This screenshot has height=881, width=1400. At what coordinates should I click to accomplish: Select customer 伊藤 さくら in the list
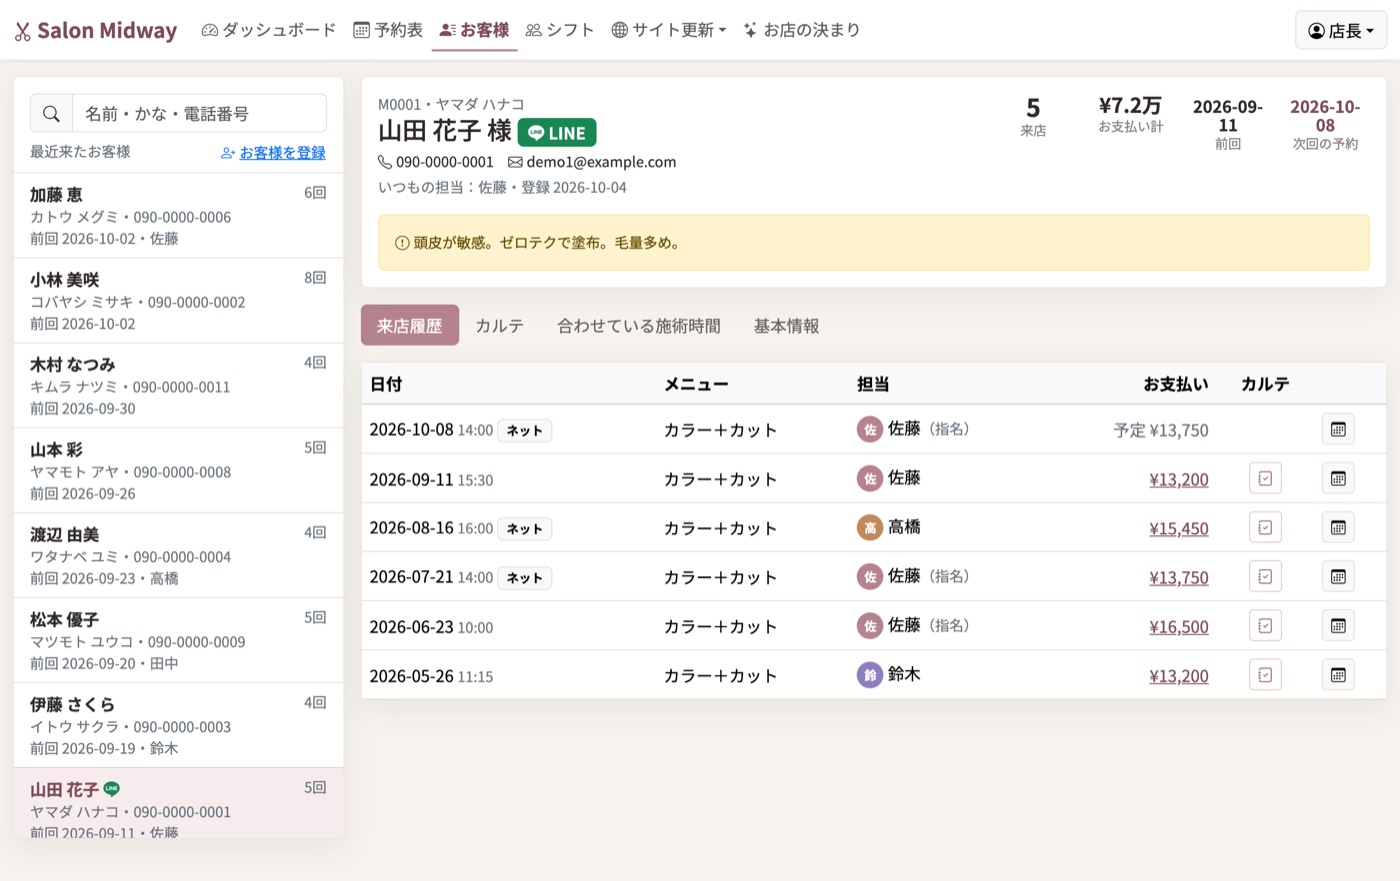[x=178, y=726]
